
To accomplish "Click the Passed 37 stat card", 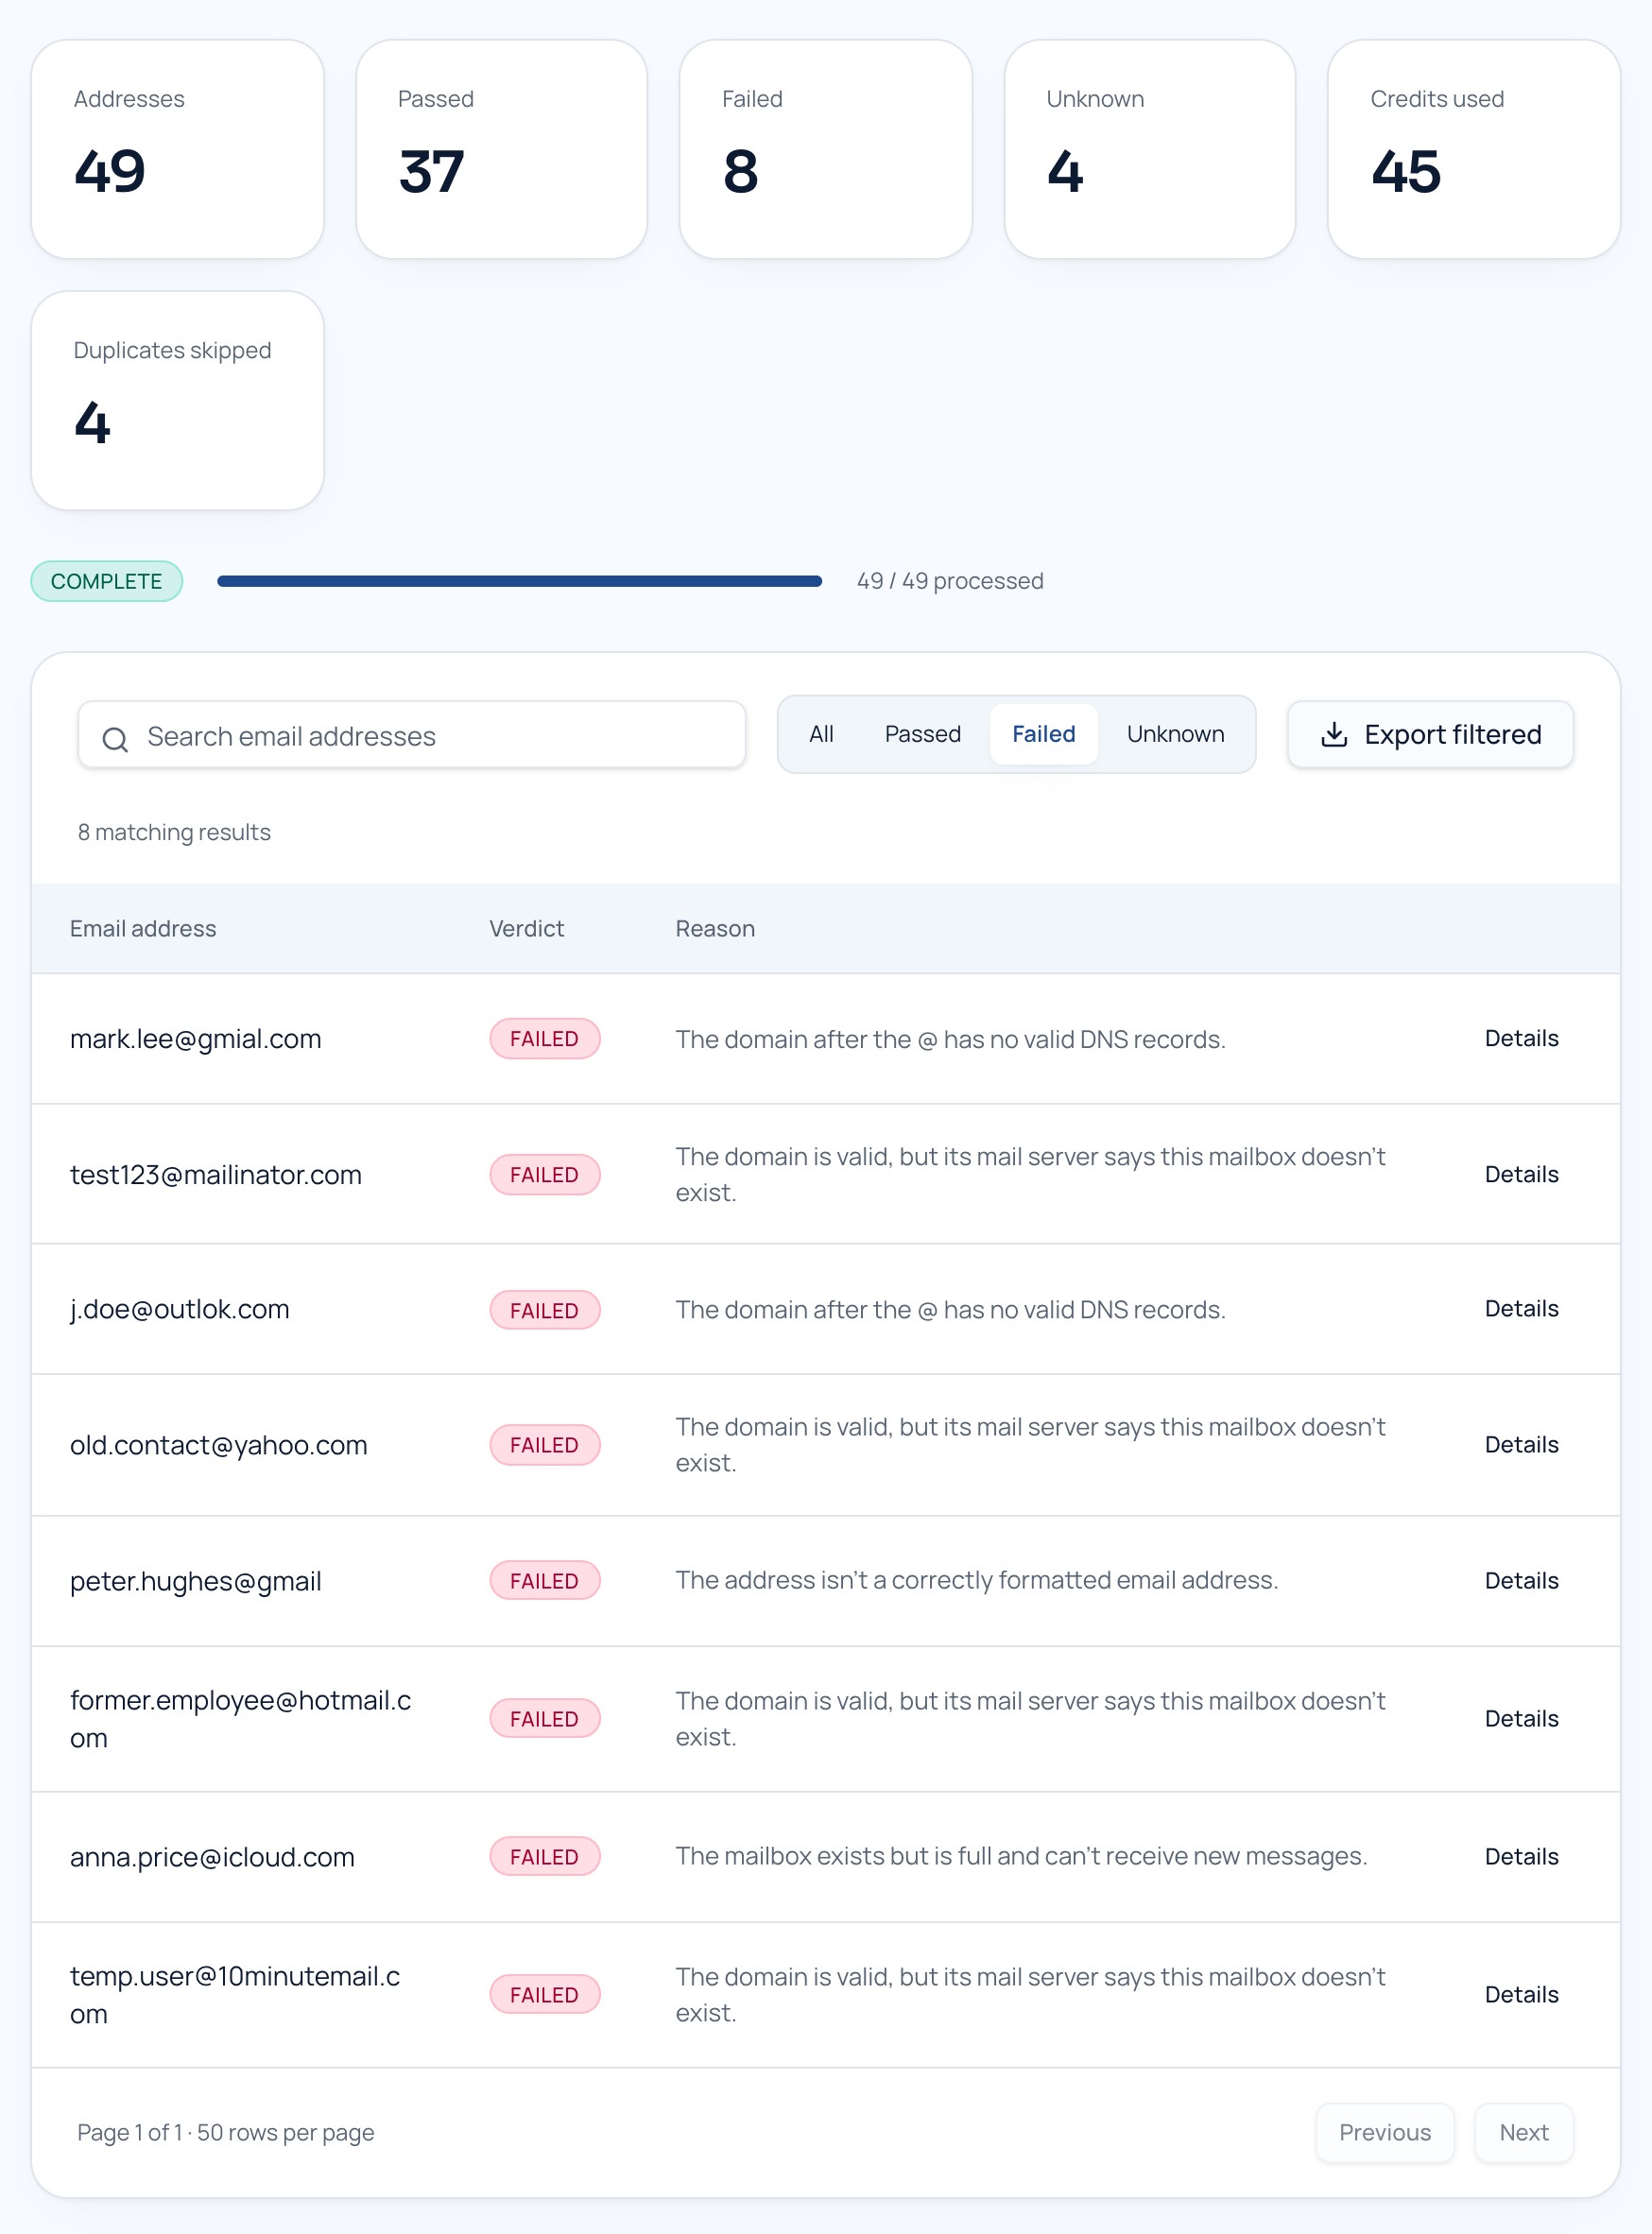I will click(502, 149).
